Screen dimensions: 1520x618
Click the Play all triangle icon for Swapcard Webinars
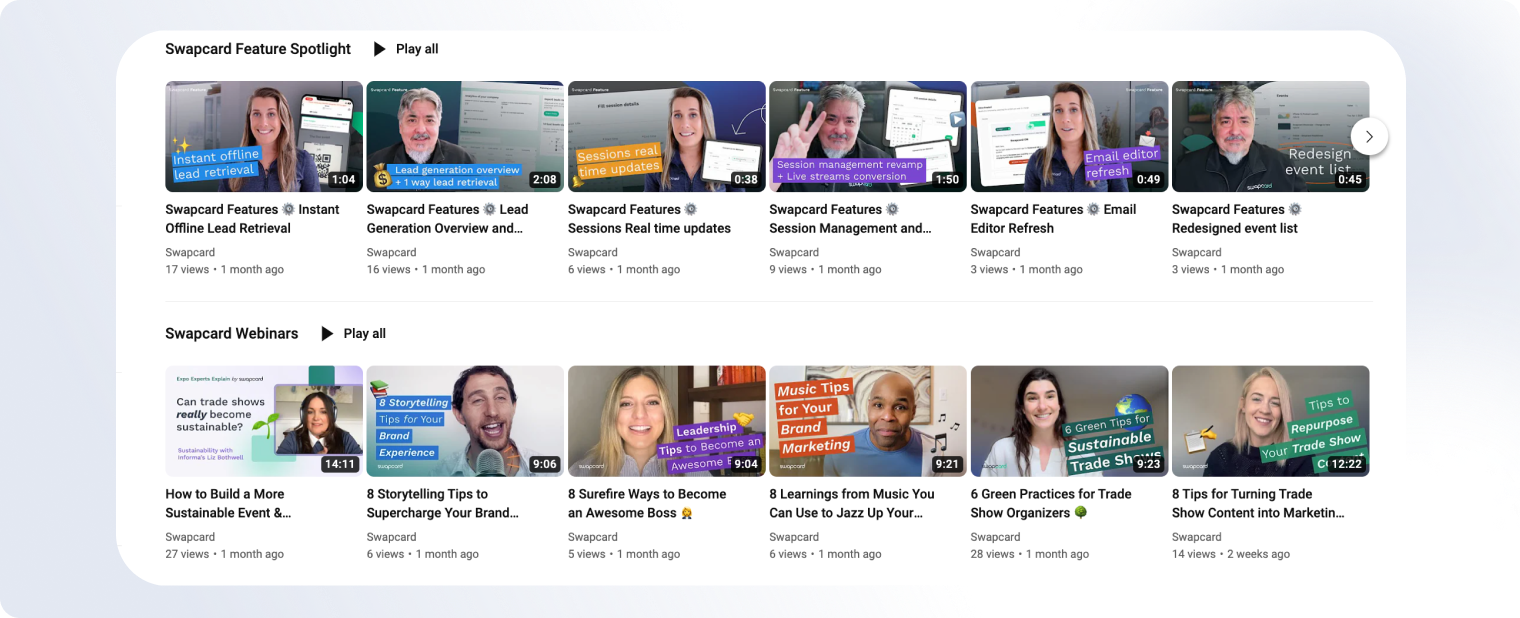point(327,334)
